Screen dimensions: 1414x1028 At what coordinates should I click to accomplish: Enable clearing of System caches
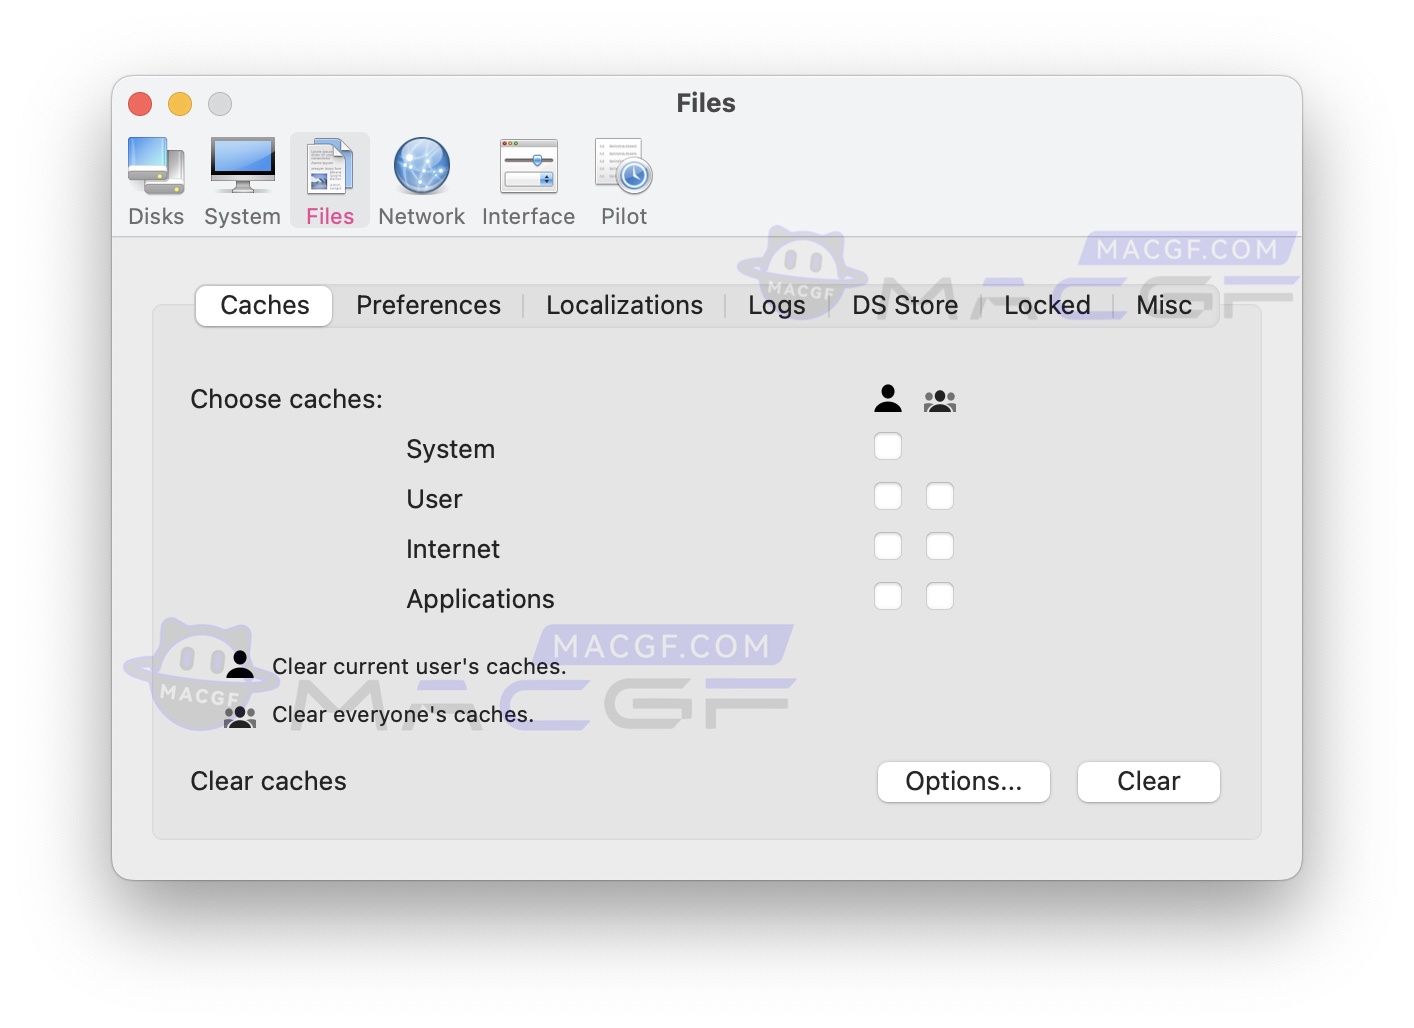coord(887,446)
